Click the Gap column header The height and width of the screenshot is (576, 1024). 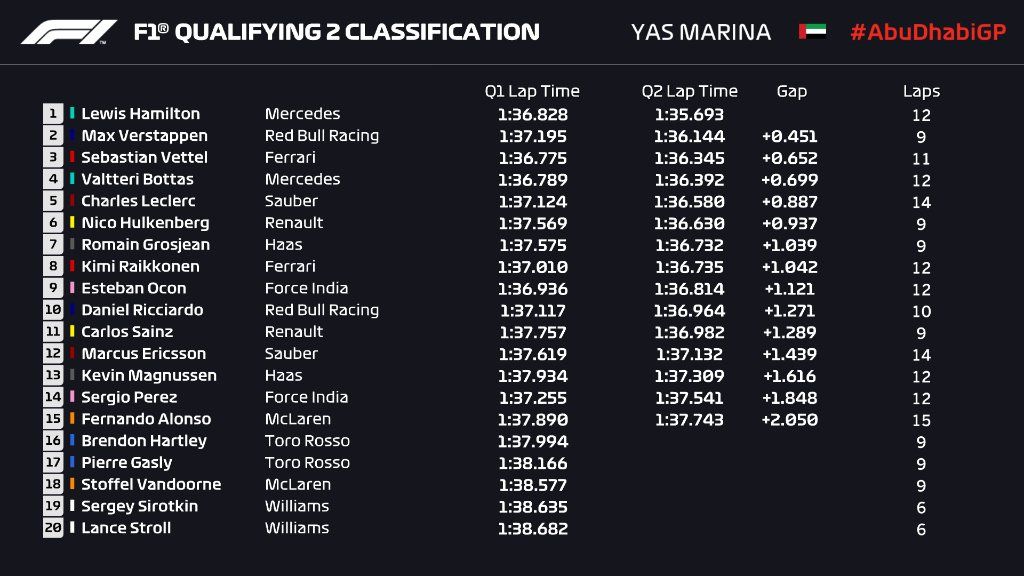click(x=791, y=91)
